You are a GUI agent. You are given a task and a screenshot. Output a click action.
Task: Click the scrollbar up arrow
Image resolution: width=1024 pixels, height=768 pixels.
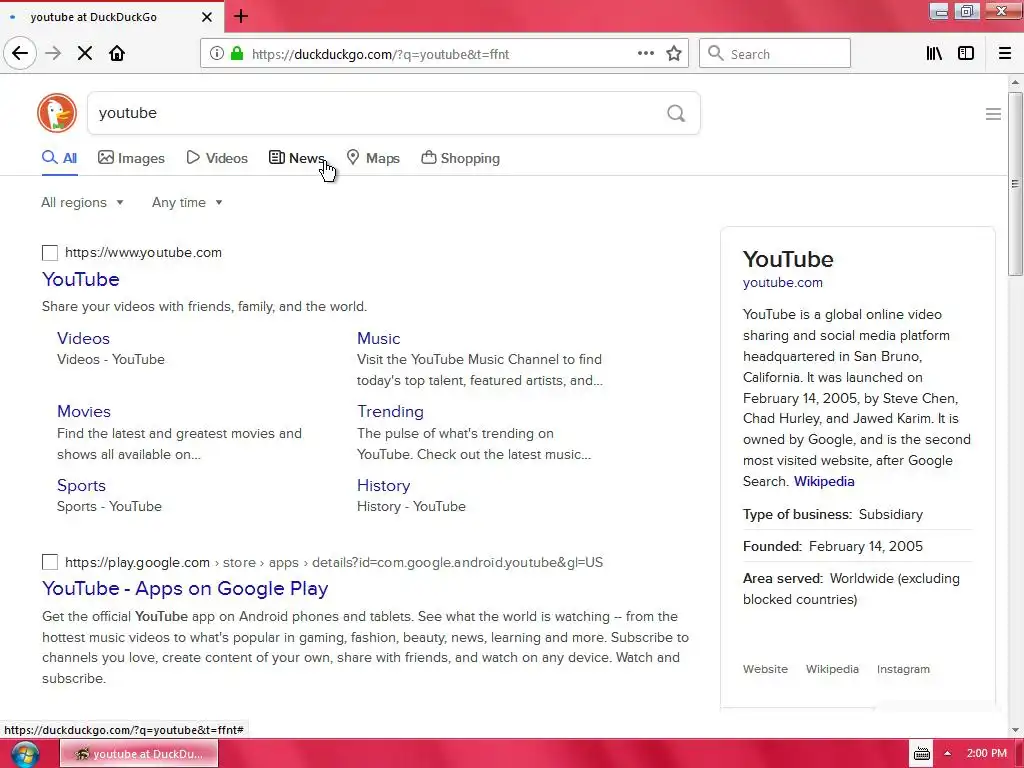tap(1015, 83)
